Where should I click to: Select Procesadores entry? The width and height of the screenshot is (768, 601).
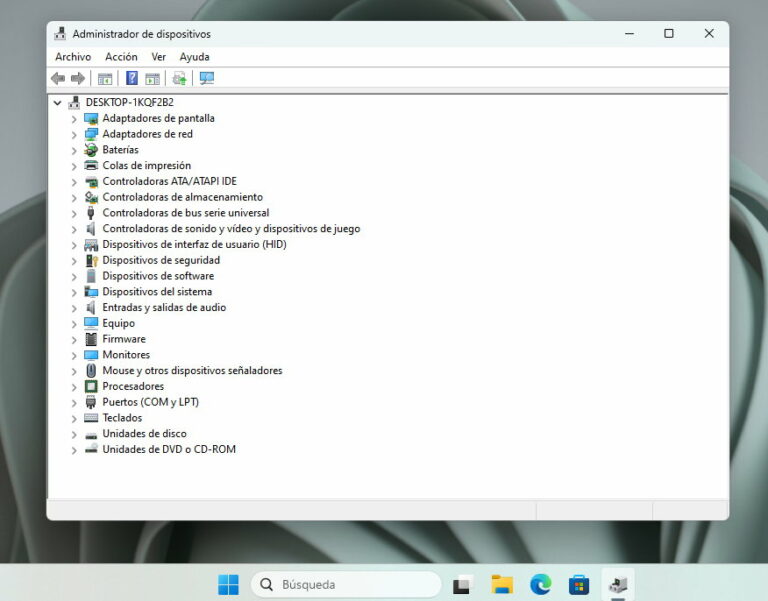coord(133,386)
